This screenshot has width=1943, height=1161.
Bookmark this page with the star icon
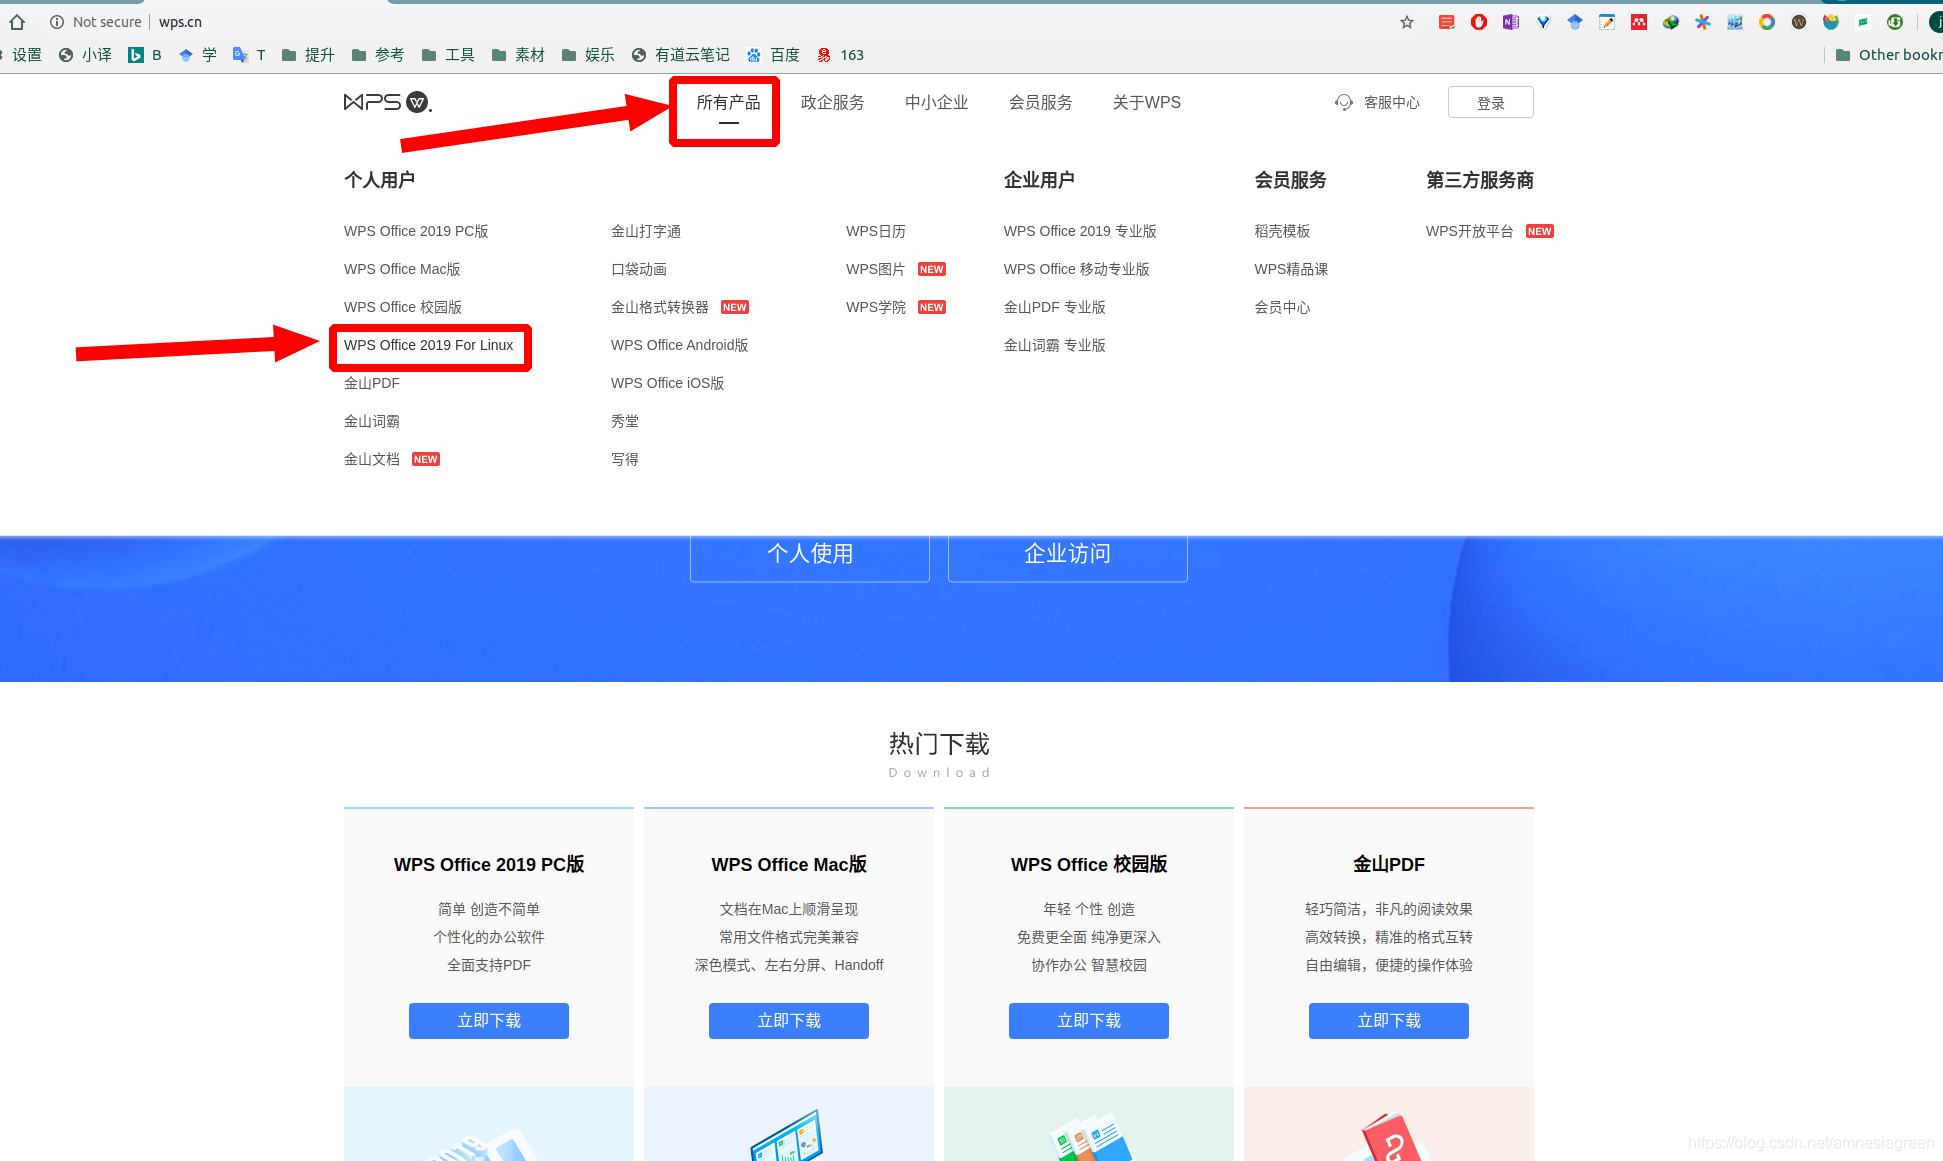pos(1407,22)
